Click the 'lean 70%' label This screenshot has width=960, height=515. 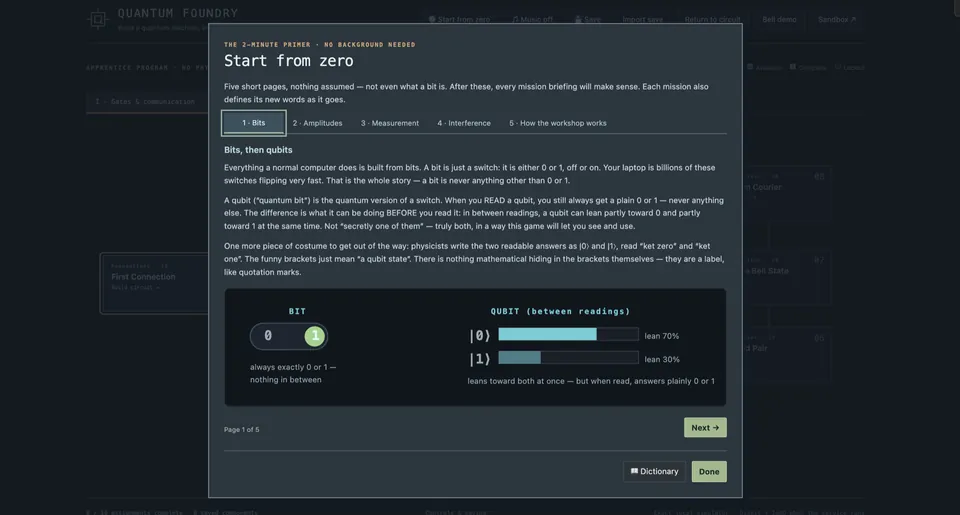[661, 336]
